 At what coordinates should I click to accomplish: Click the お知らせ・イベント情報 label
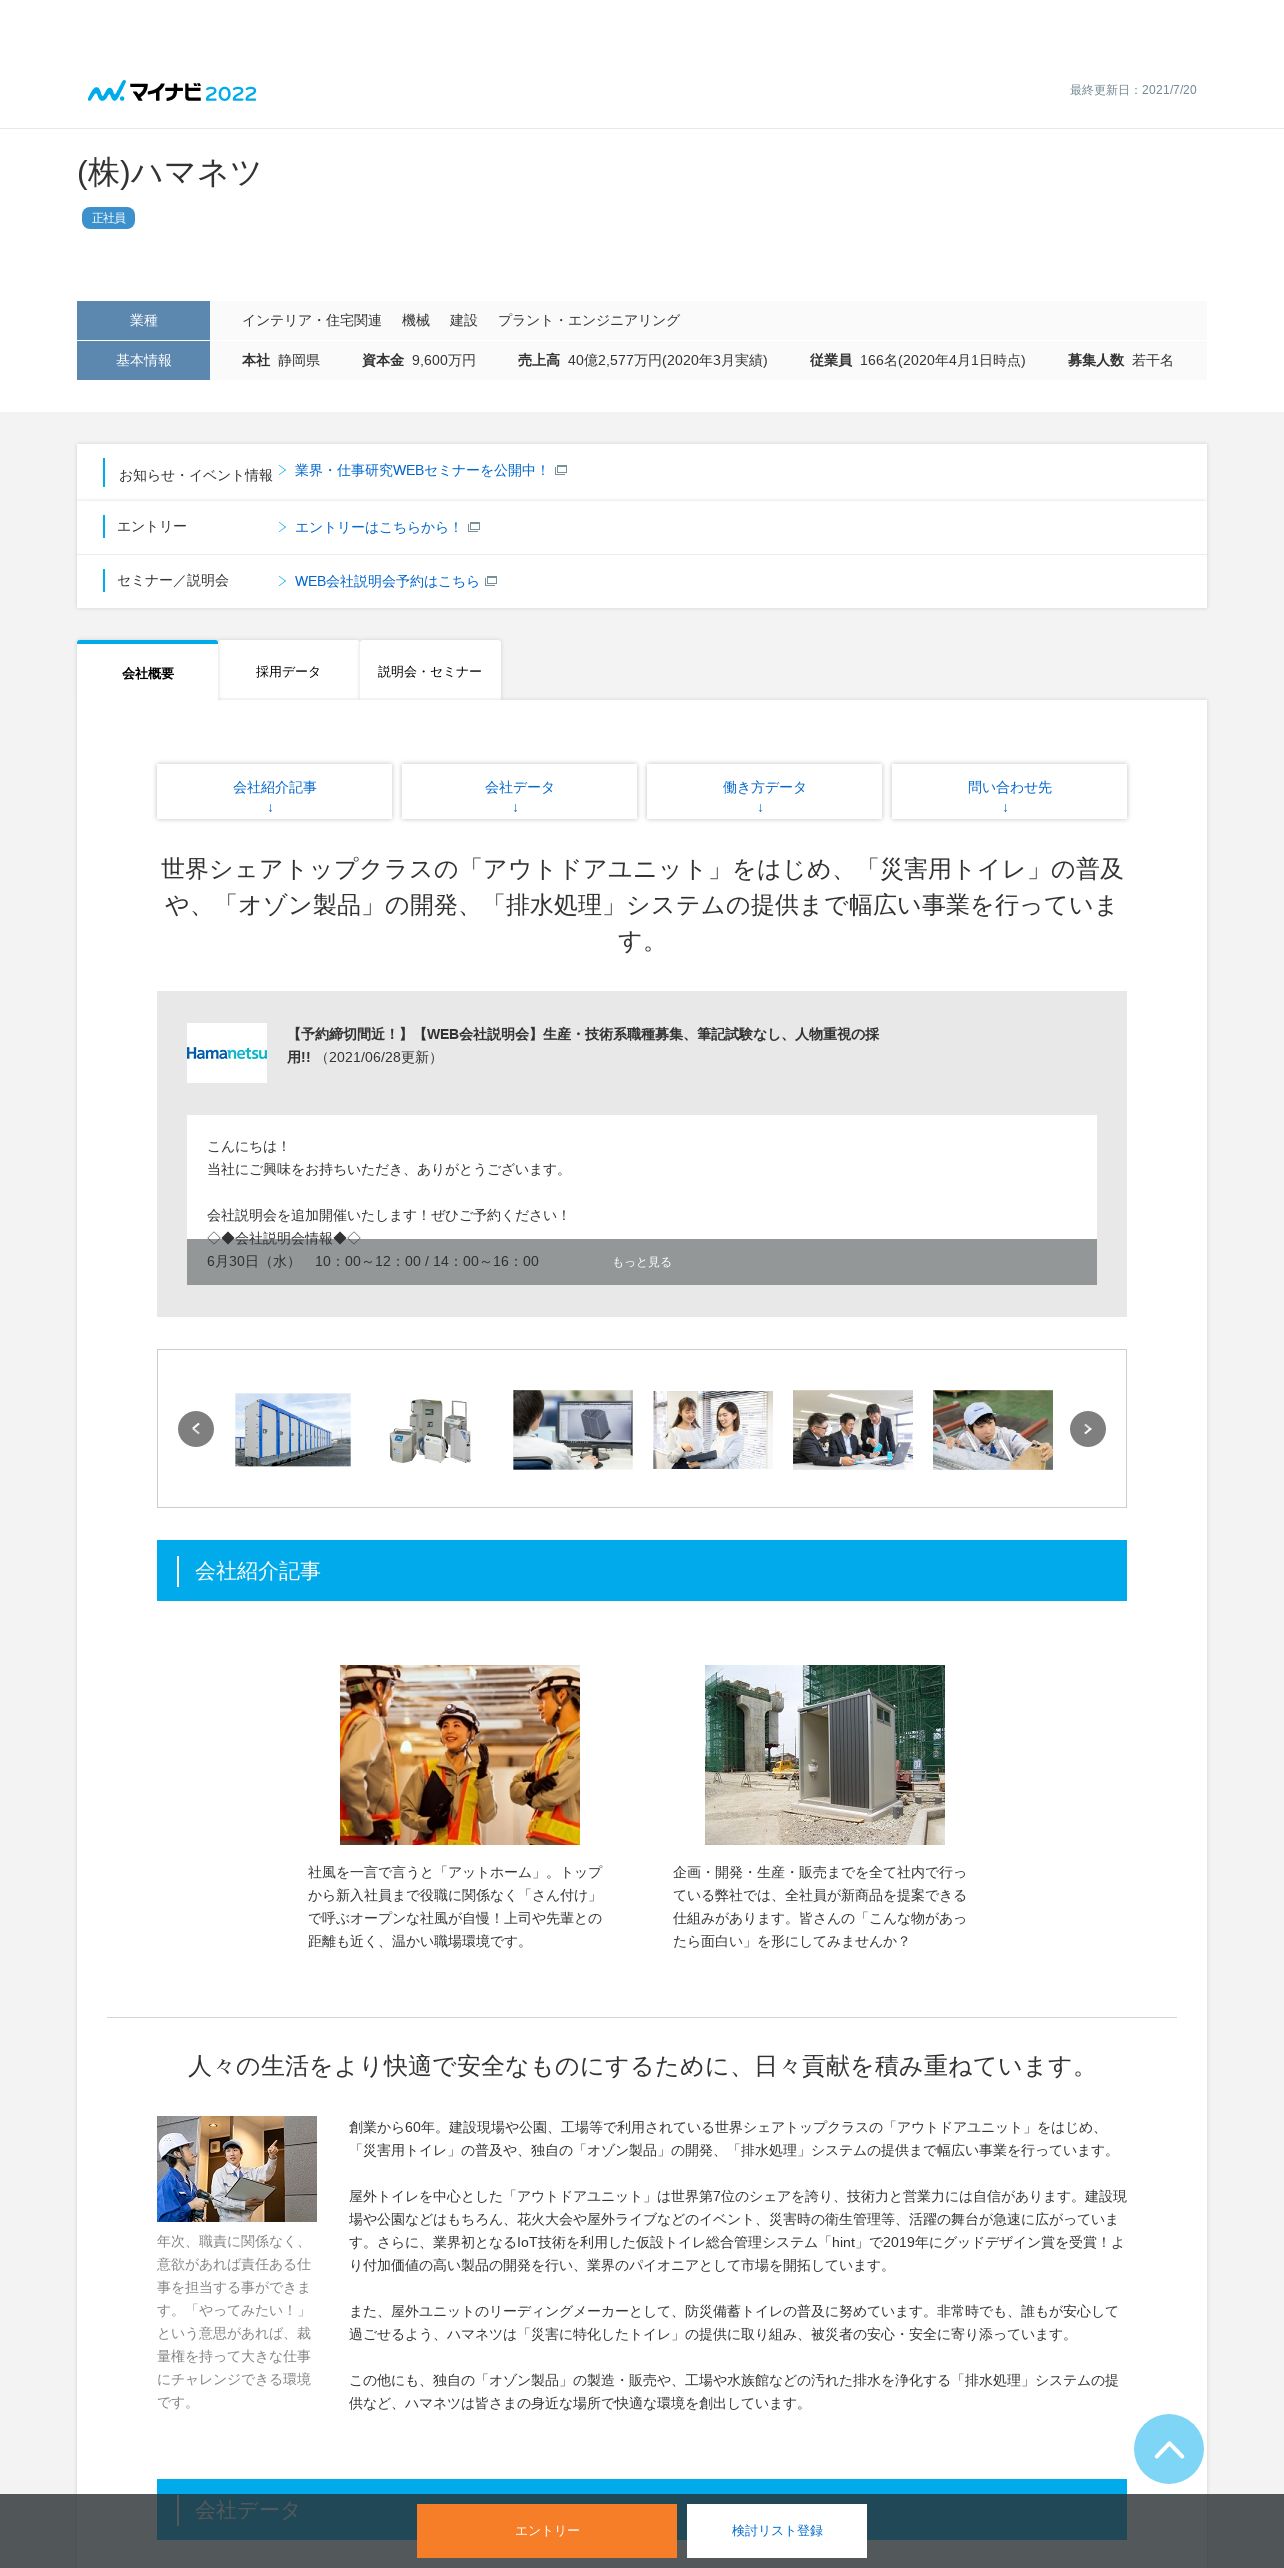click(x=196, y=475)
